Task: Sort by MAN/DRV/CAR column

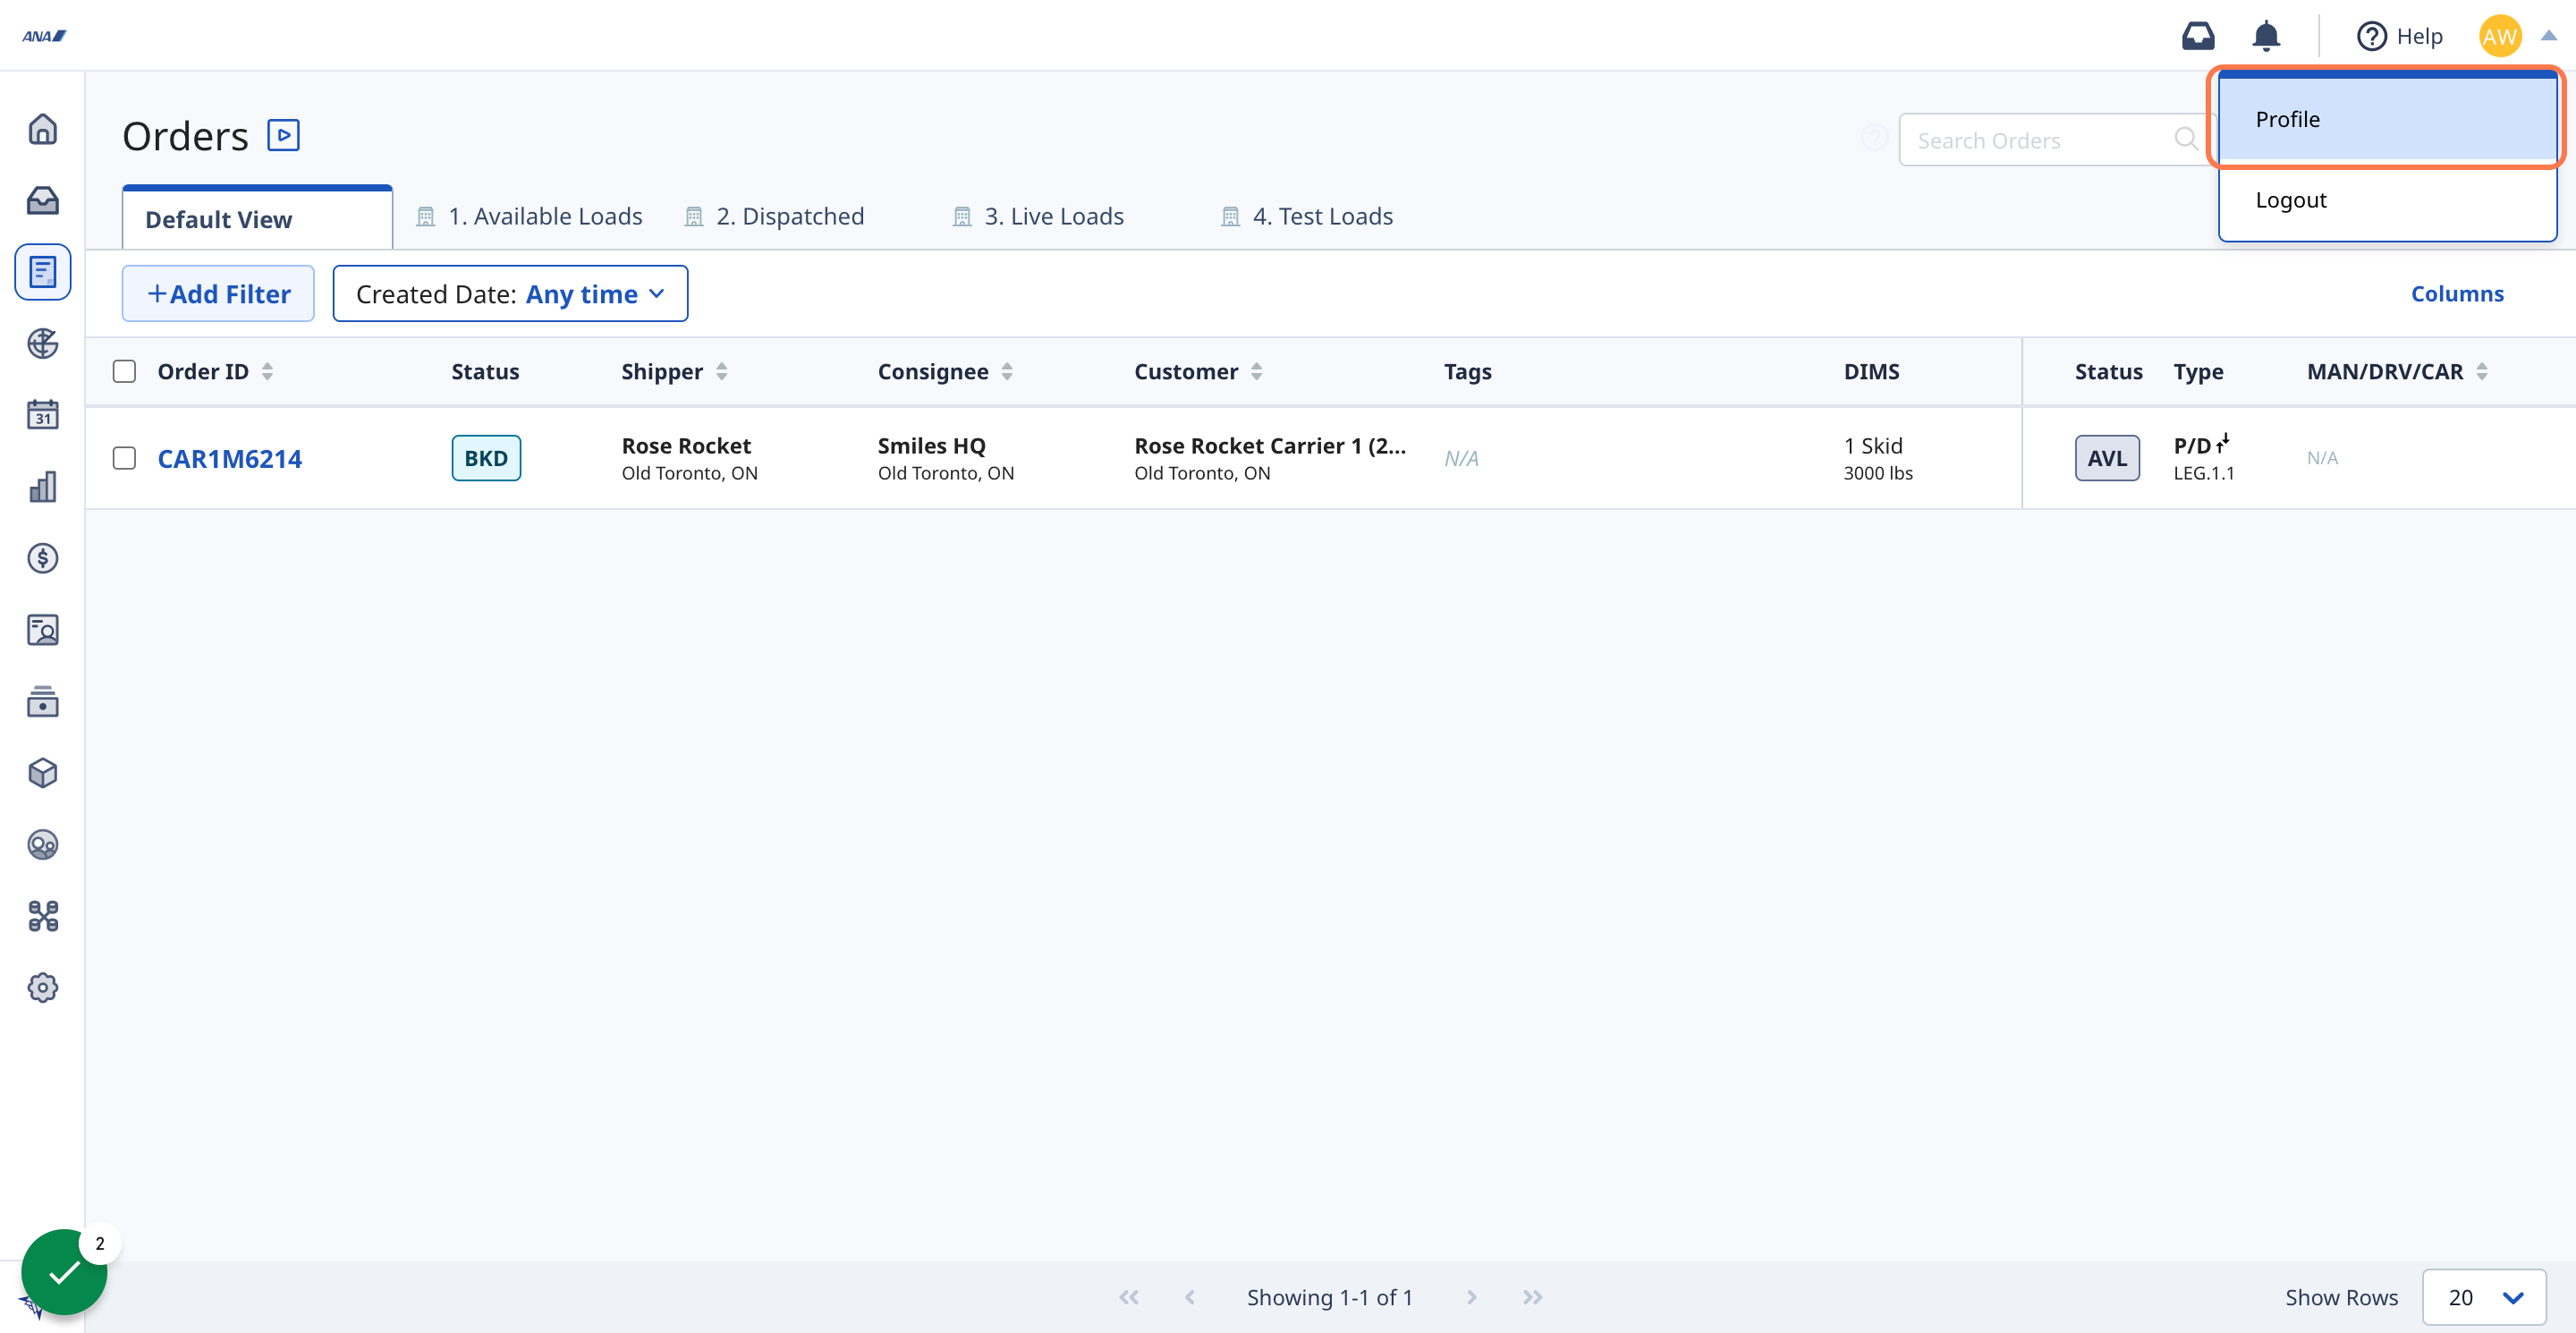Action: coord(2481,371)
